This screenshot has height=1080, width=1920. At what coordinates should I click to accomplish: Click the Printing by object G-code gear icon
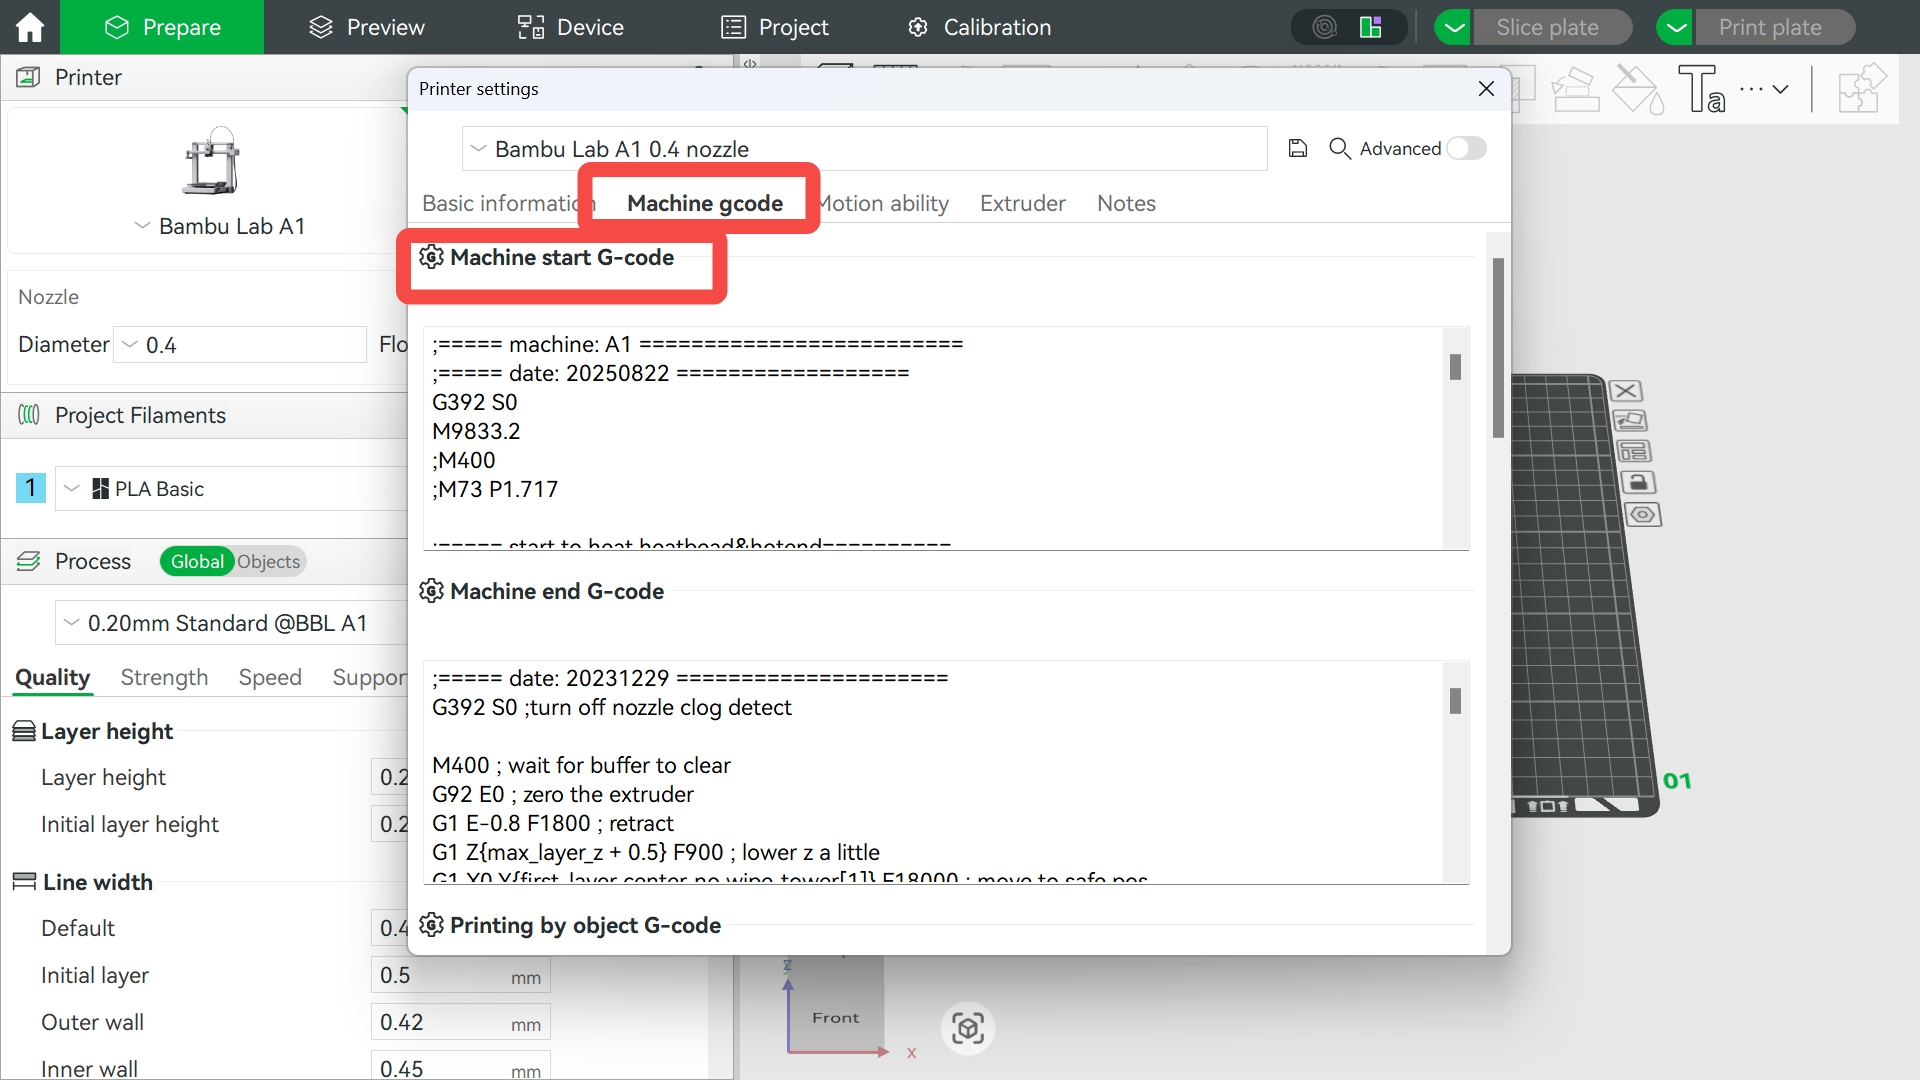click(431, 925)
